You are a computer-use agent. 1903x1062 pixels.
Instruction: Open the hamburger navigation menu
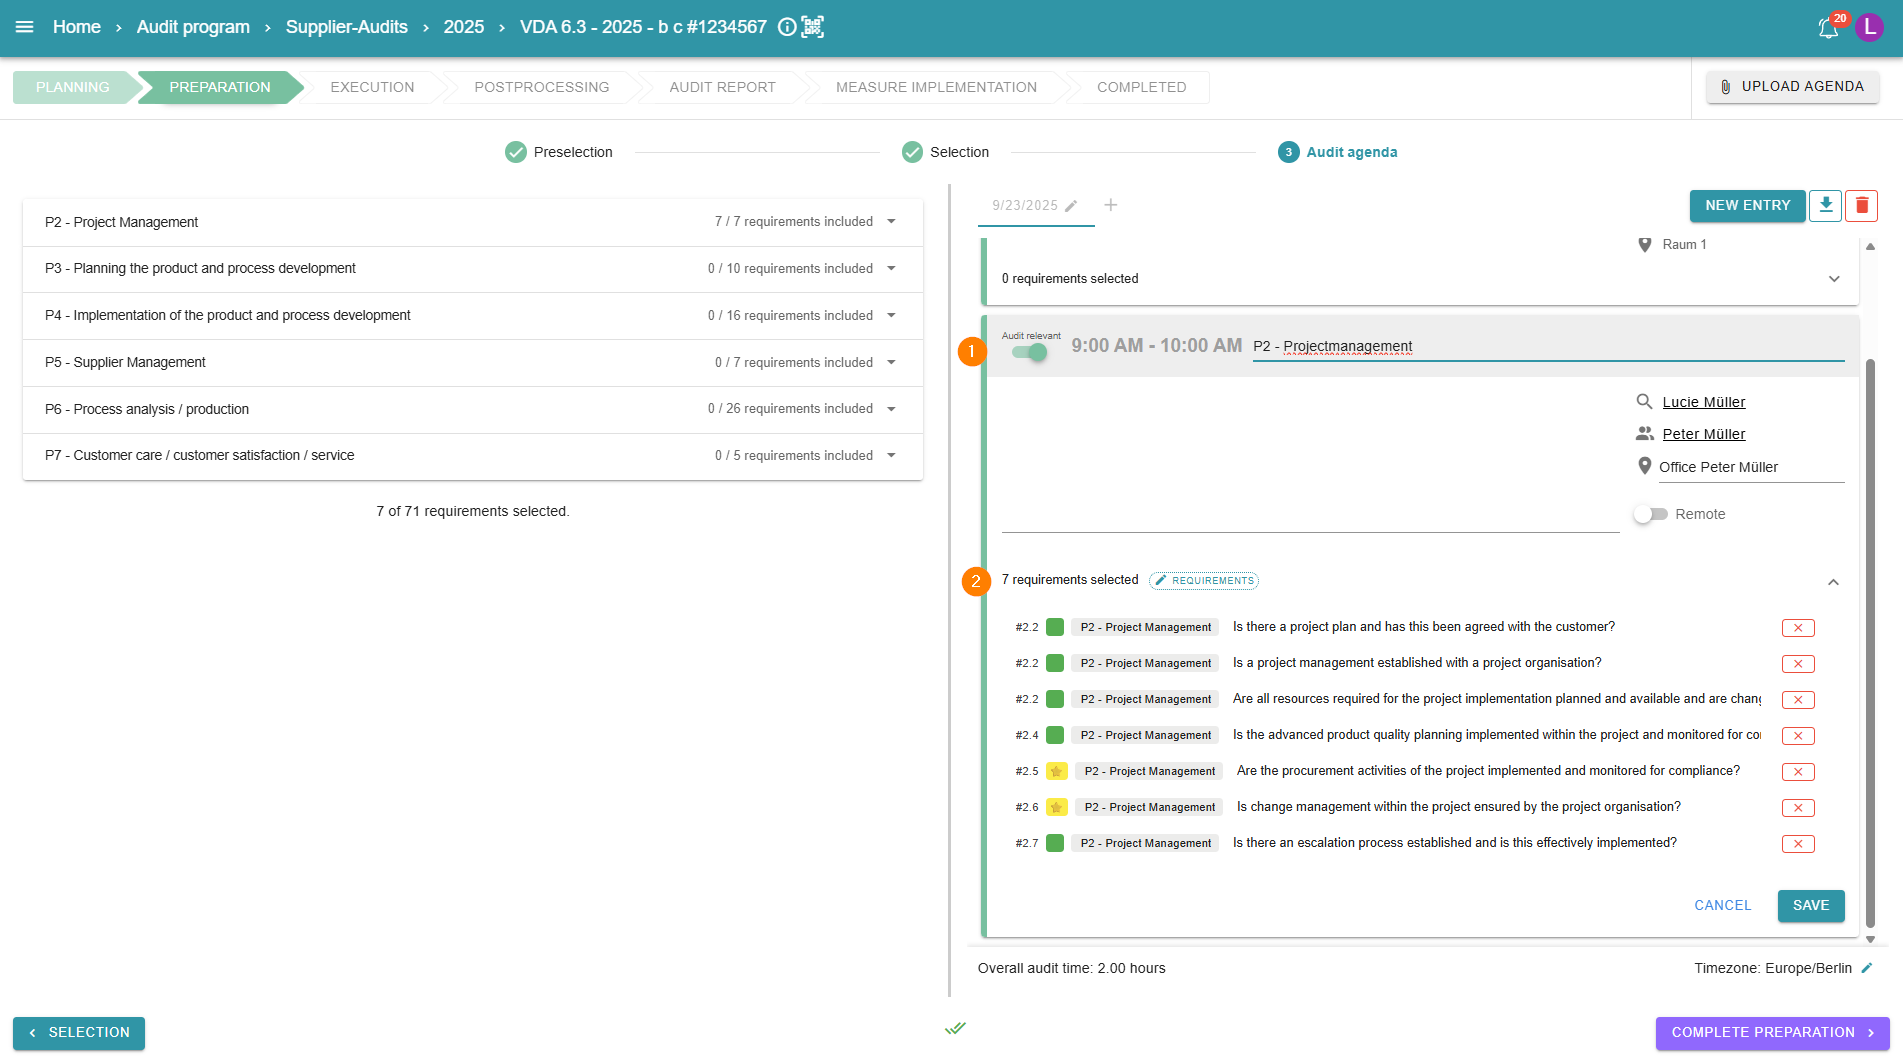point(25,27)
